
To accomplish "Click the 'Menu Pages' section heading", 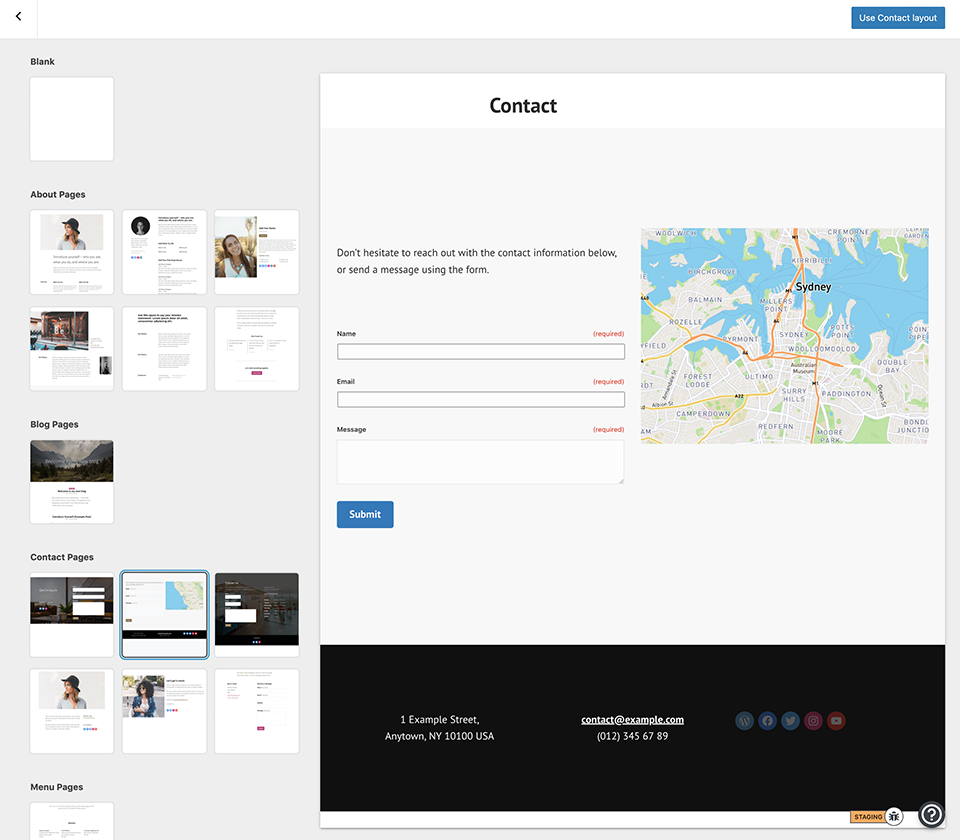I will pos(57,787).
